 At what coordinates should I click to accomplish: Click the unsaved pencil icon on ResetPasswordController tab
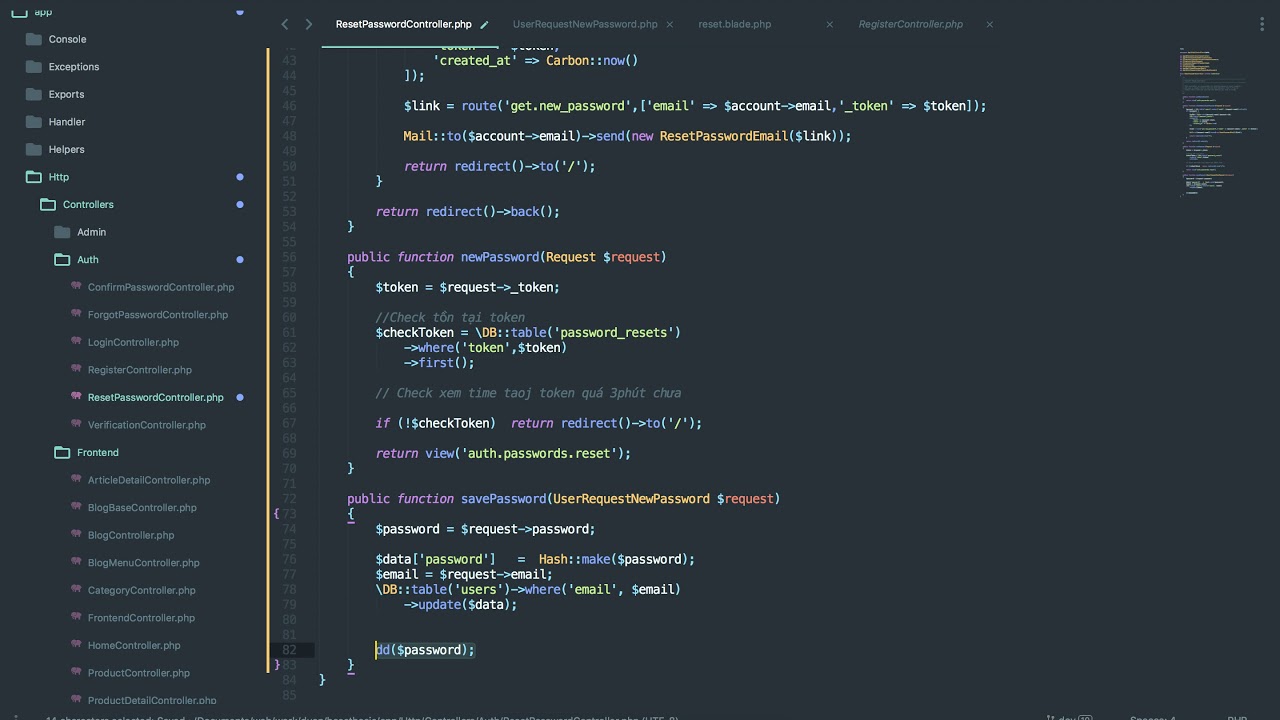click(484, 24)
